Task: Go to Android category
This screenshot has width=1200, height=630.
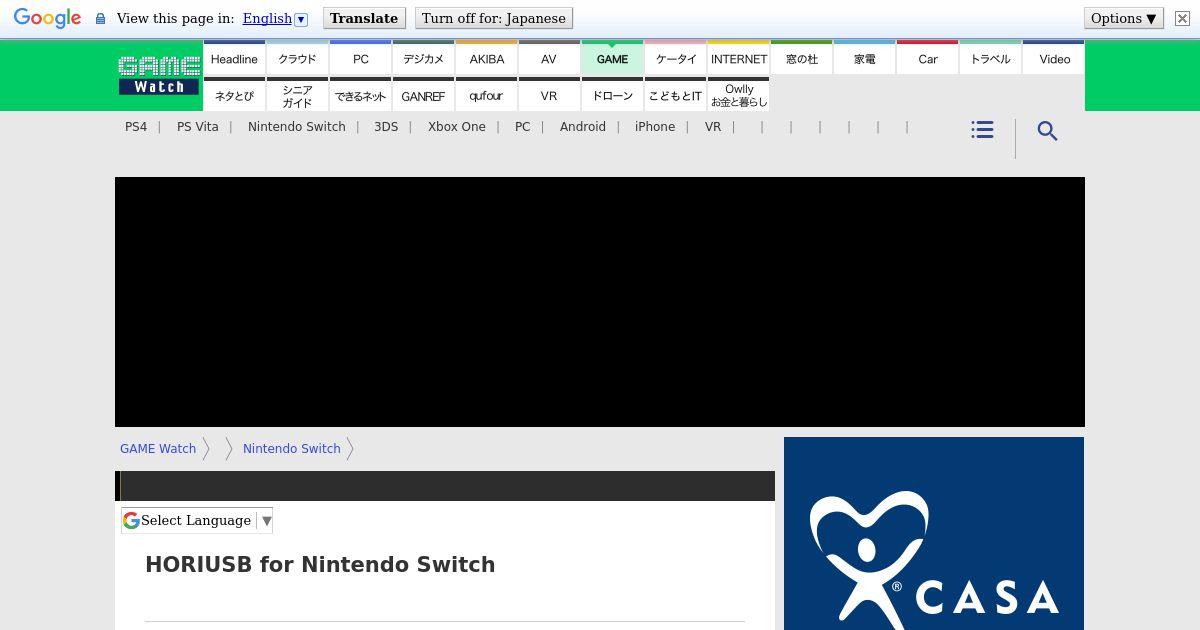Action: [x=583, y=127]
